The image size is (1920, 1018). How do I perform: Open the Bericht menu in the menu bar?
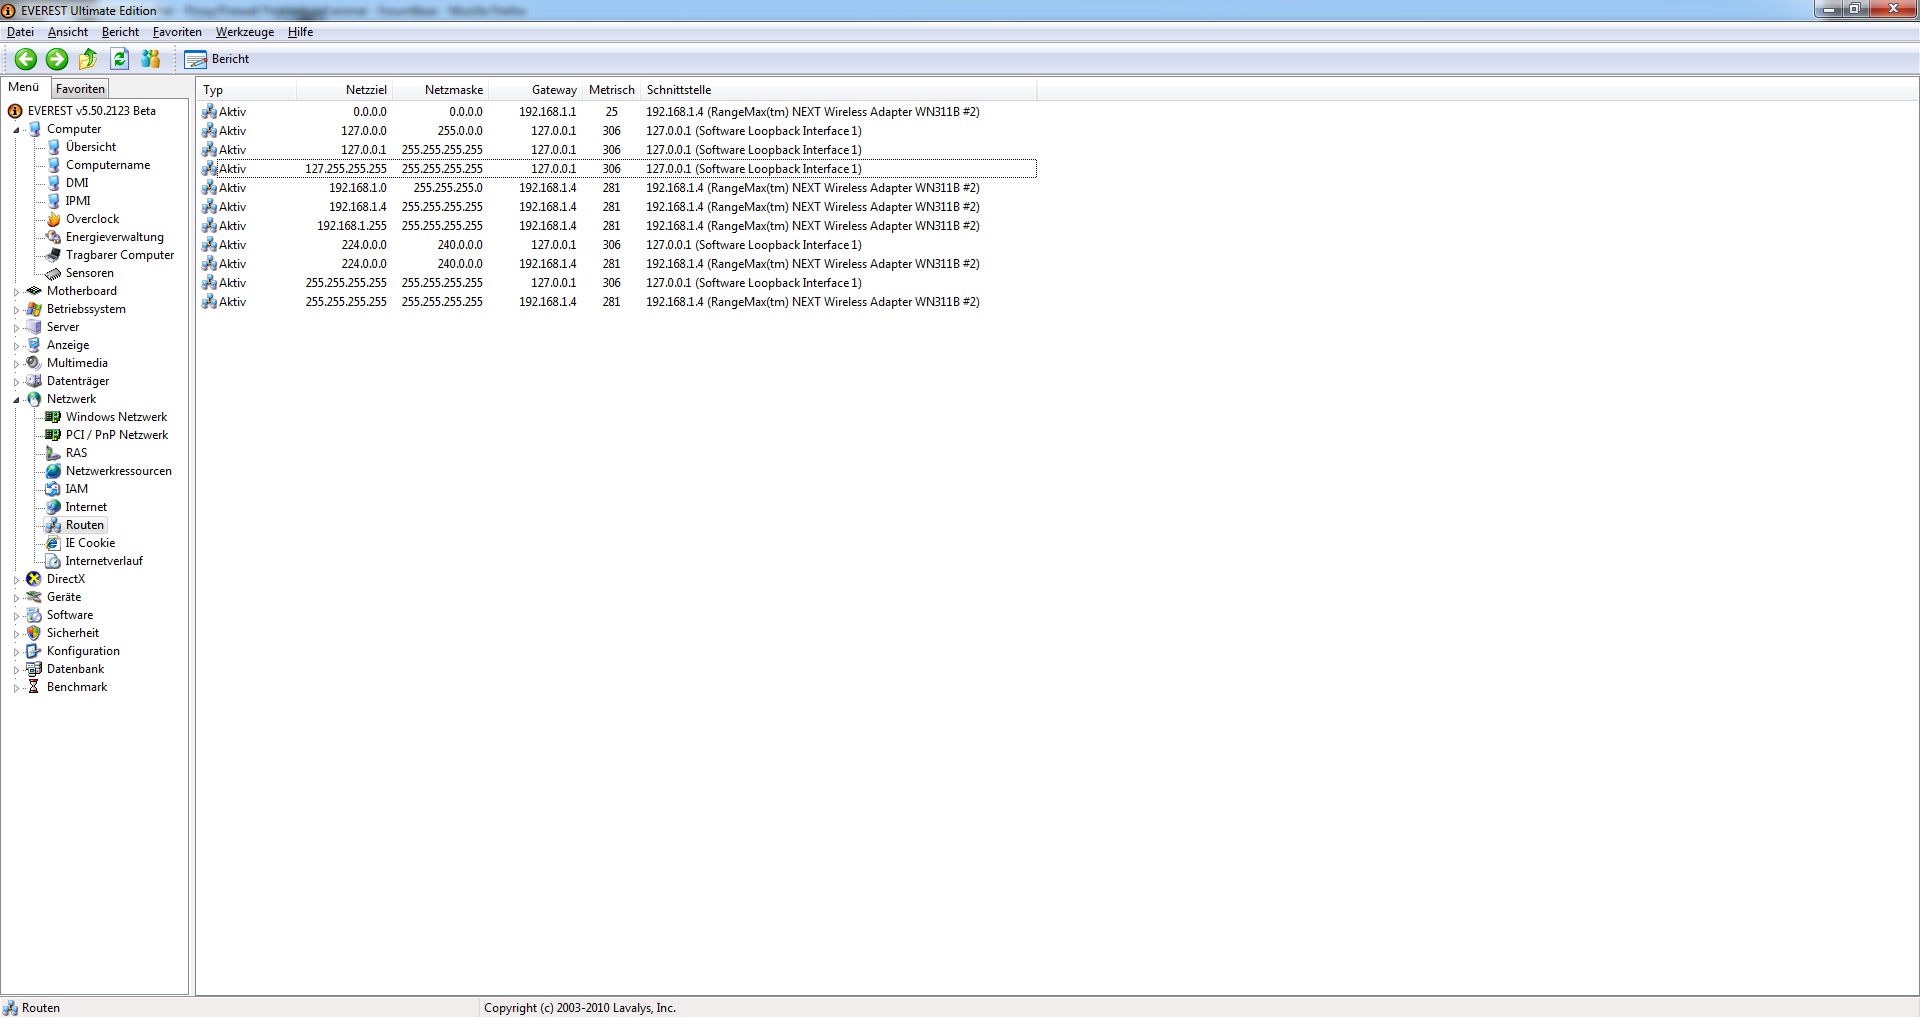(120, 32)
